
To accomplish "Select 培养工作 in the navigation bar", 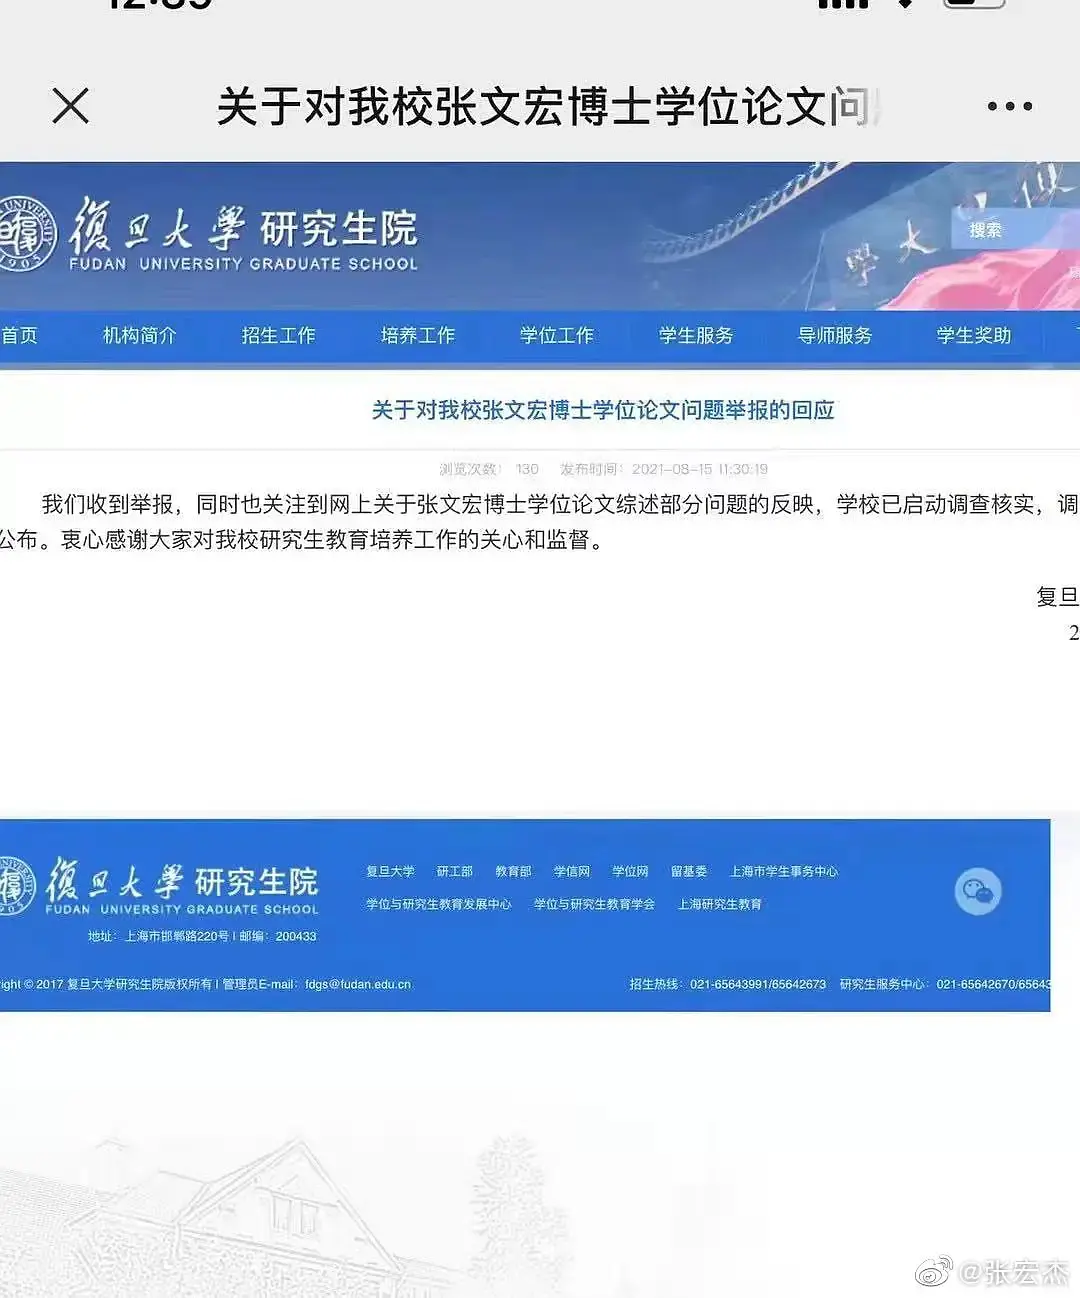I will [x=417, y=335].
